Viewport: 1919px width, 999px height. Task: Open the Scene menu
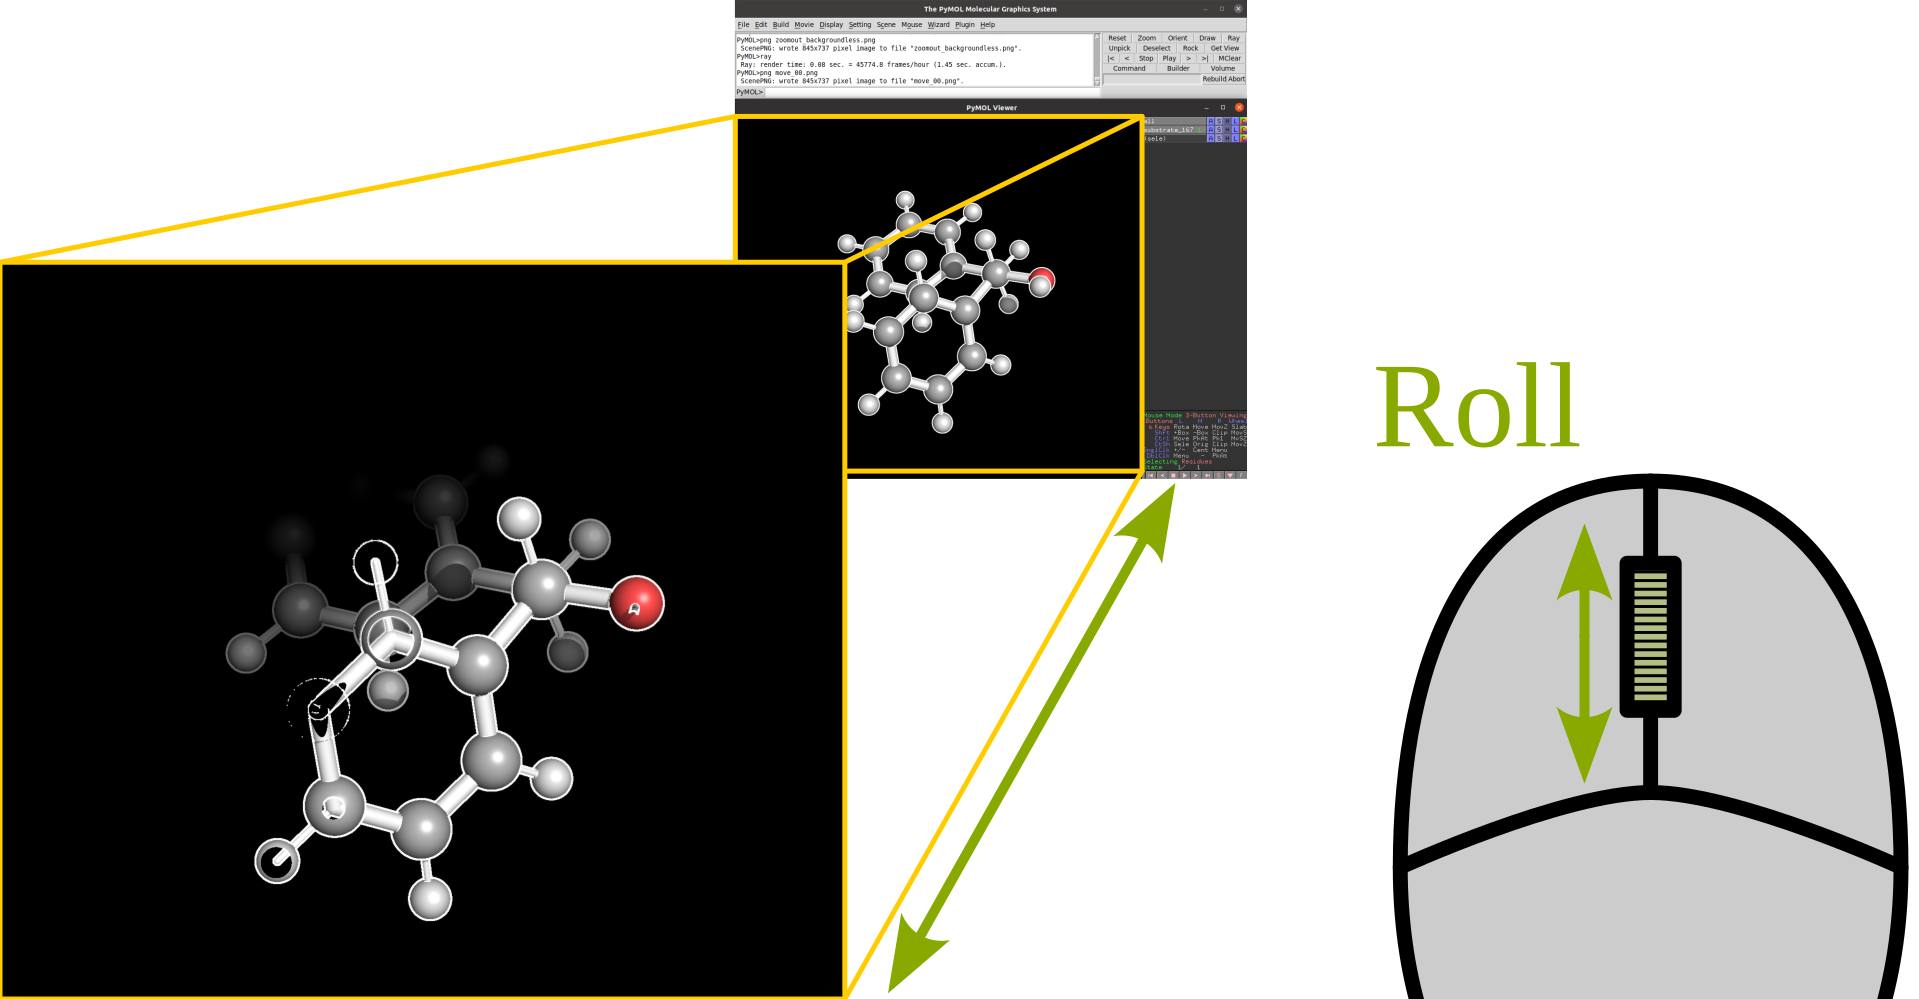point(886,25)
